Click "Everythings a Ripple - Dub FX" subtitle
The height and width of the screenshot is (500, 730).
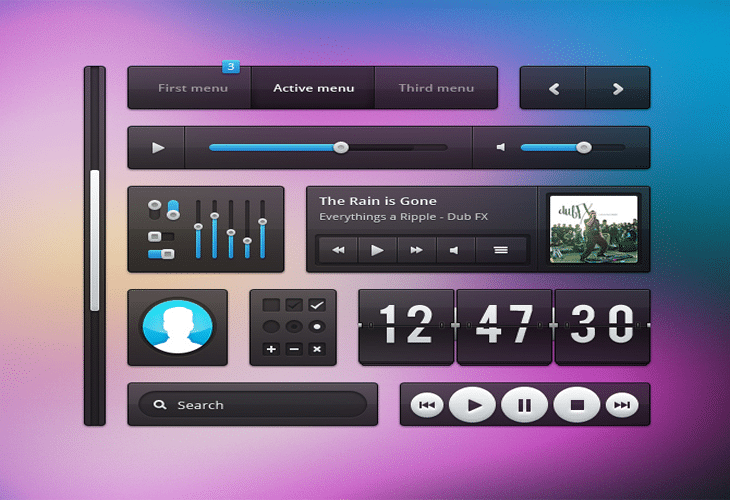404,217
